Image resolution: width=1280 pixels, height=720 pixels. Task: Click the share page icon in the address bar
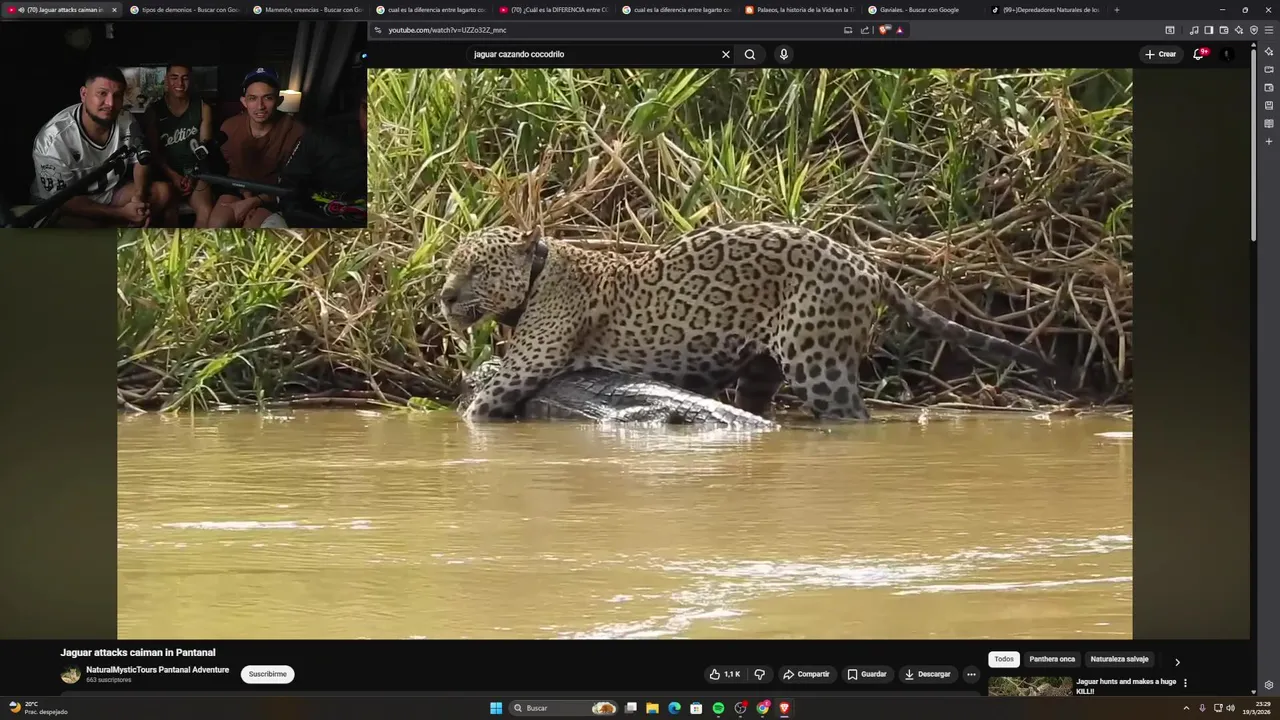coord(865,30)
